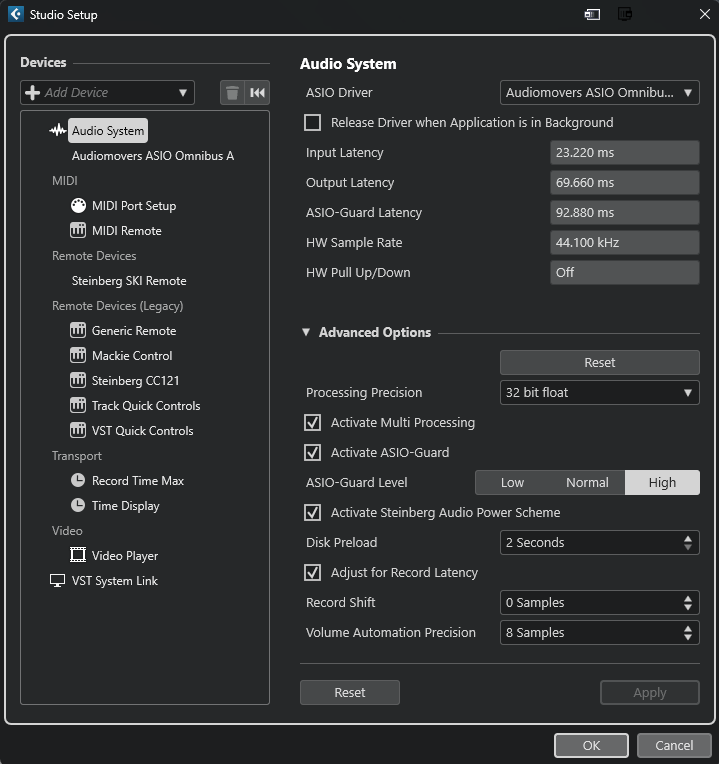The image size is (719, 764).
Task: Open the ASIO Driver dropdown
Action: pos(599,93)
